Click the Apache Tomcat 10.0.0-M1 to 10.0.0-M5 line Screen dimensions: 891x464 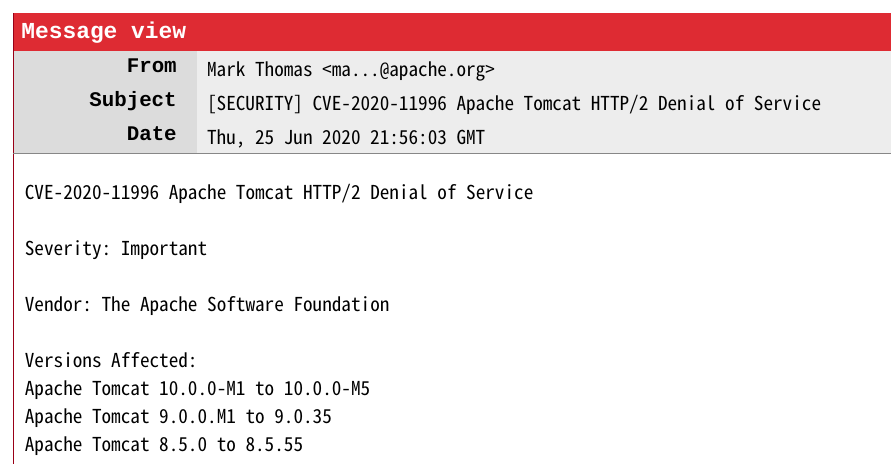click(197, 389)
